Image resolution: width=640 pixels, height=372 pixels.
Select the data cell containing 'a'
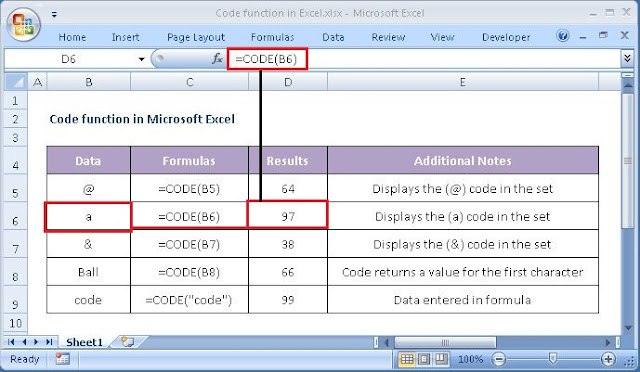coord(88,216)
